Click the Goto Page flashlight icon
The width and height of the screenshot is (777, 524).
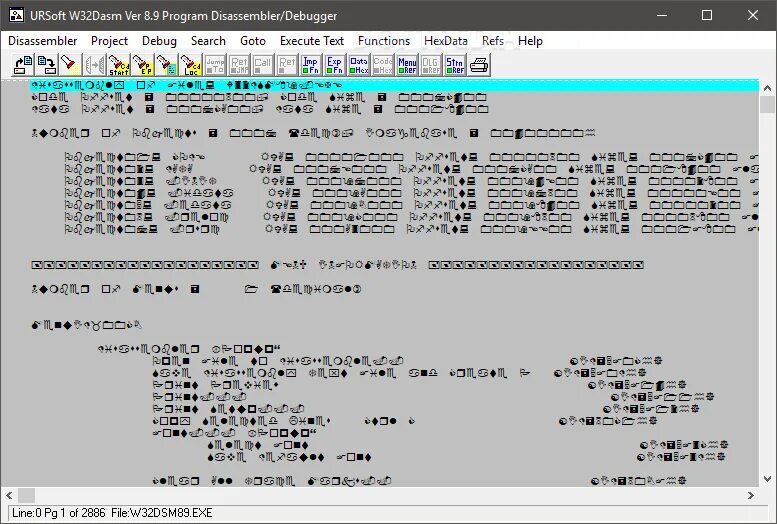pyautogui.click(x=167, y=65)
